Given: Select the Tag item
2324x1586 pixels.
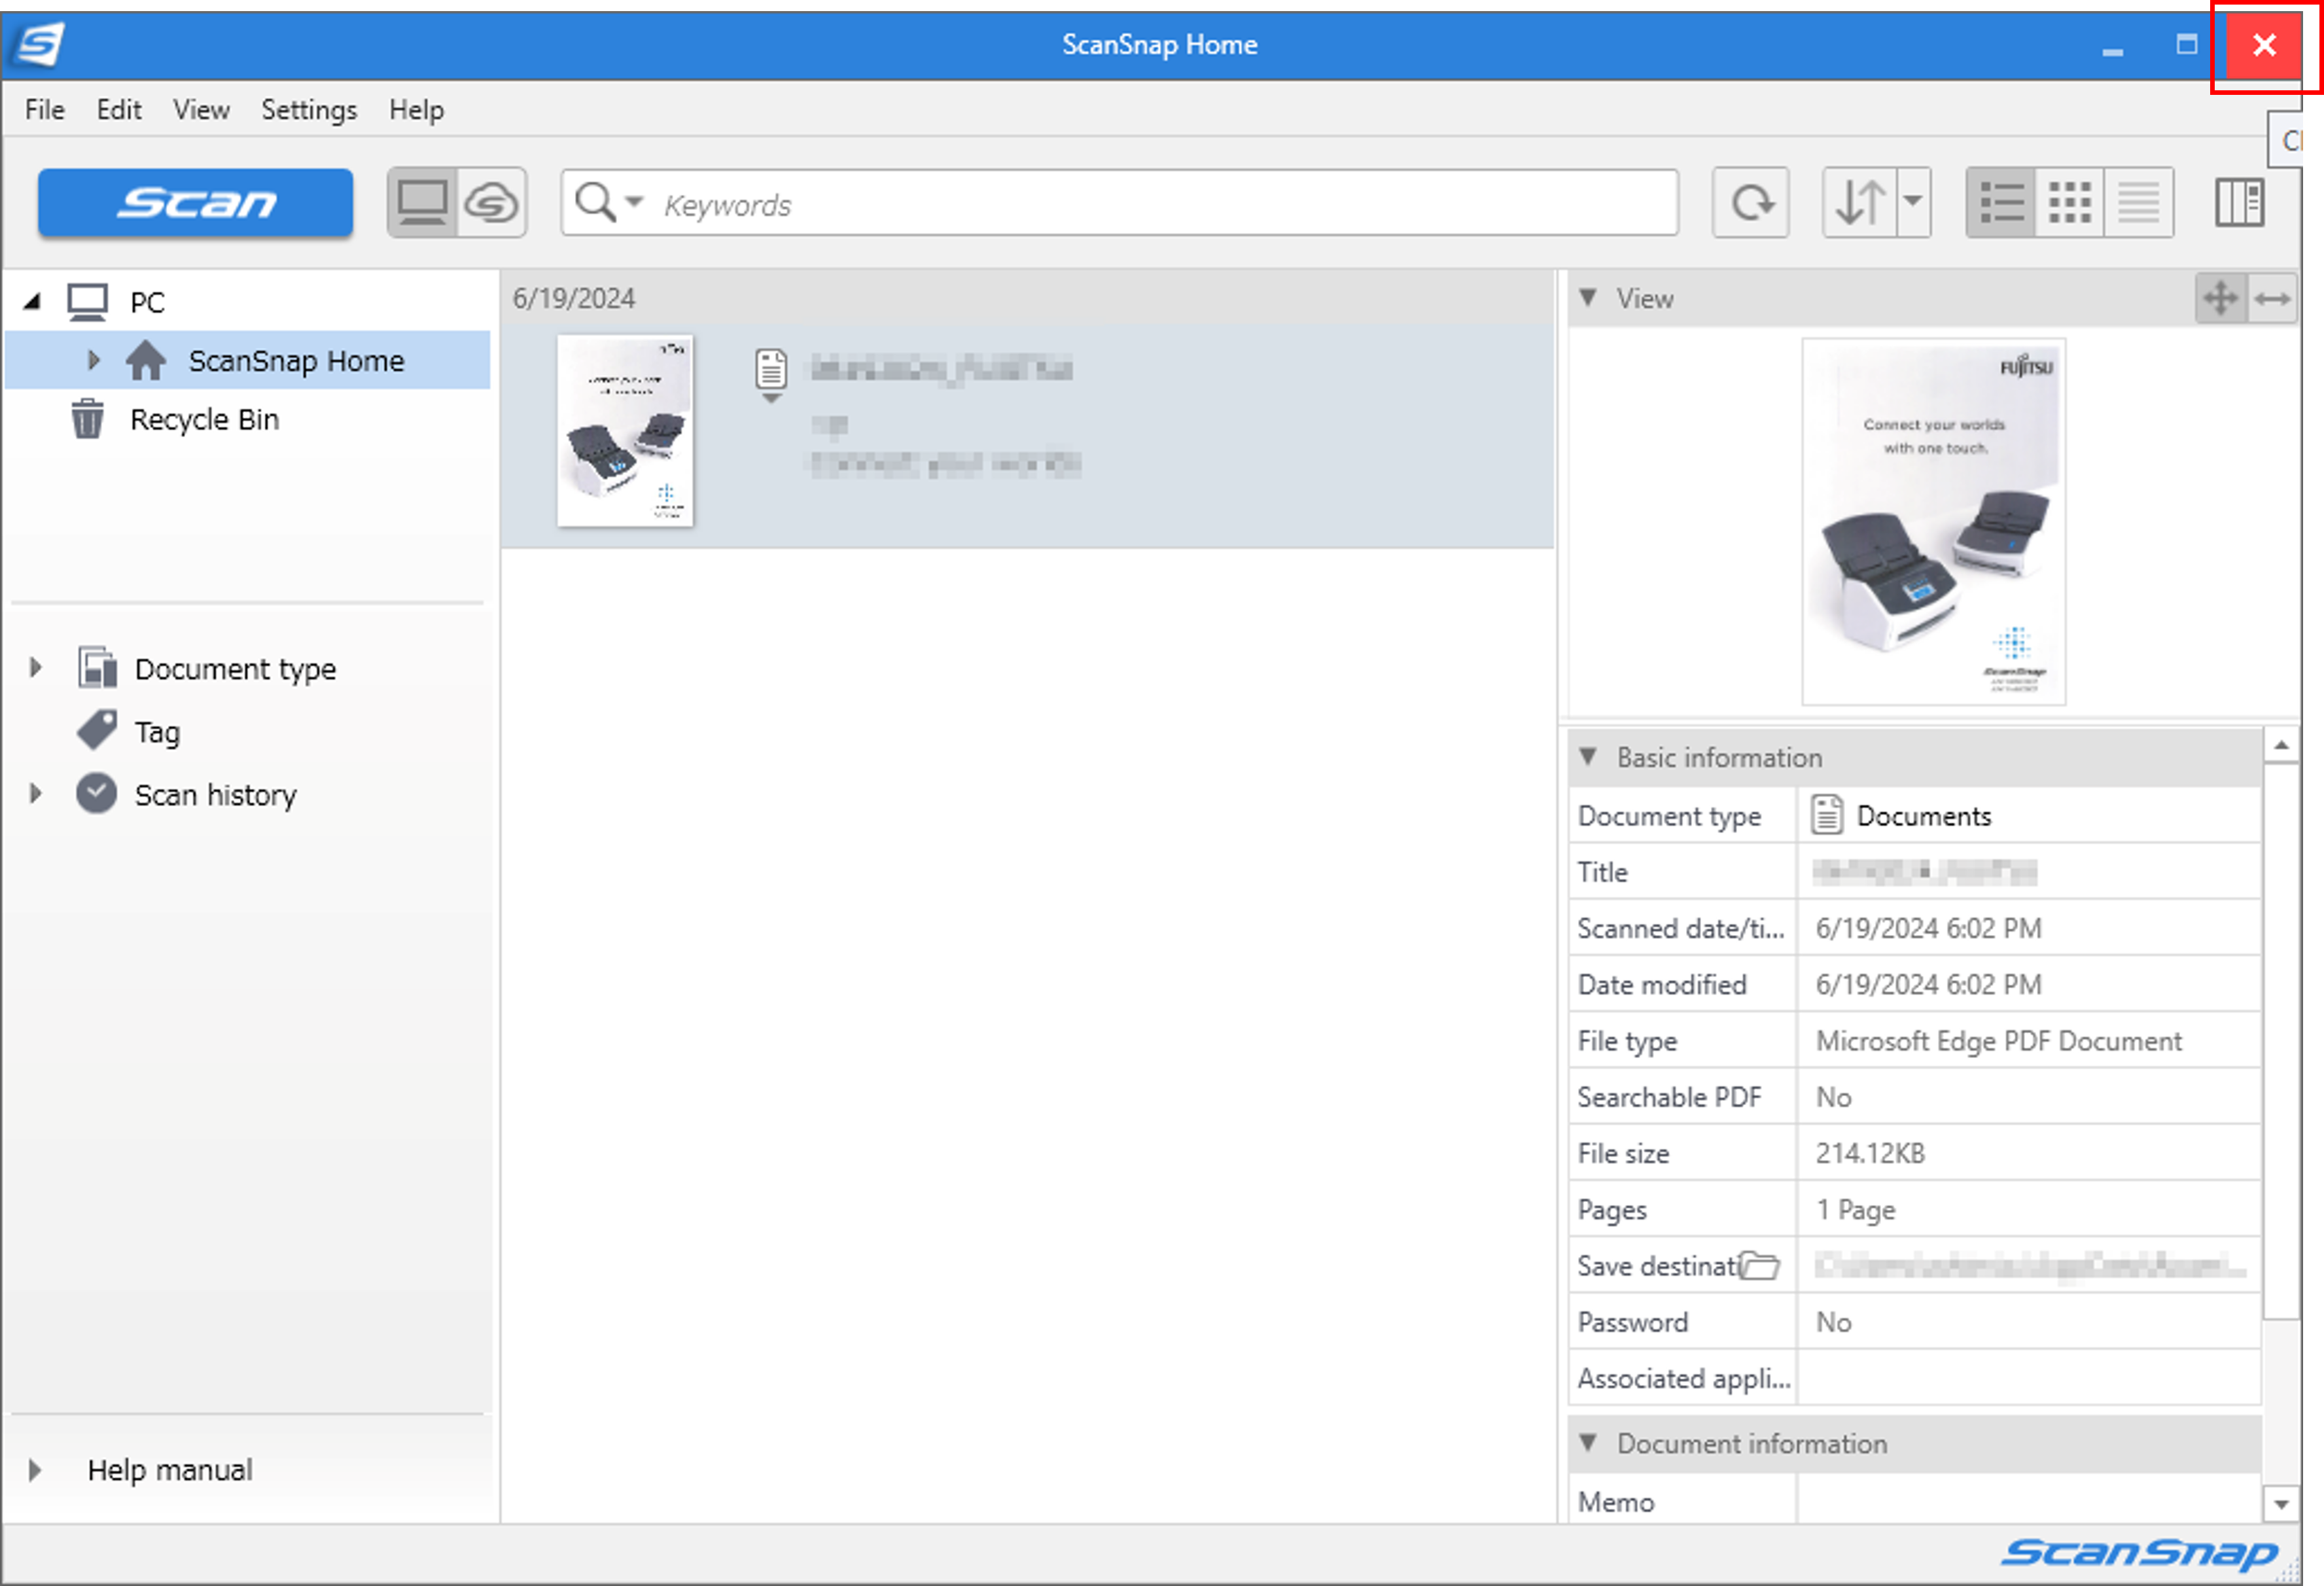Looking at the screenshot, I should pos(157,732).
